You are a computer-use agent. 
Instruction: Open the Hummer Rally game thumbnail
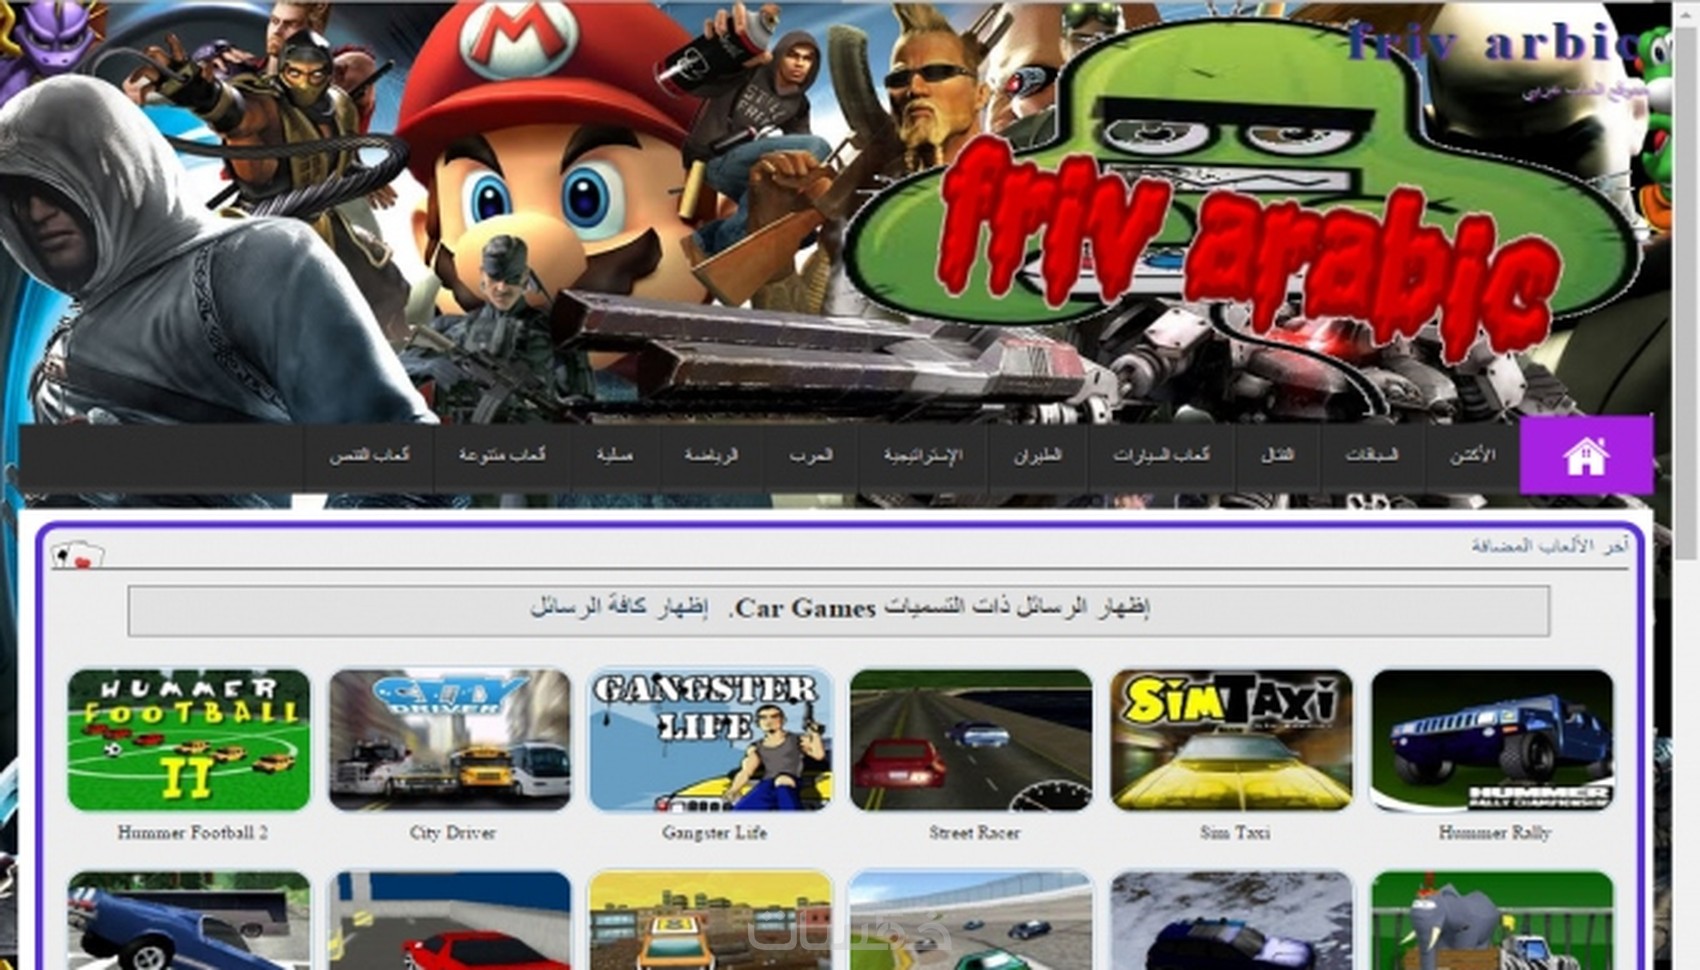[x=1493, y=740]
